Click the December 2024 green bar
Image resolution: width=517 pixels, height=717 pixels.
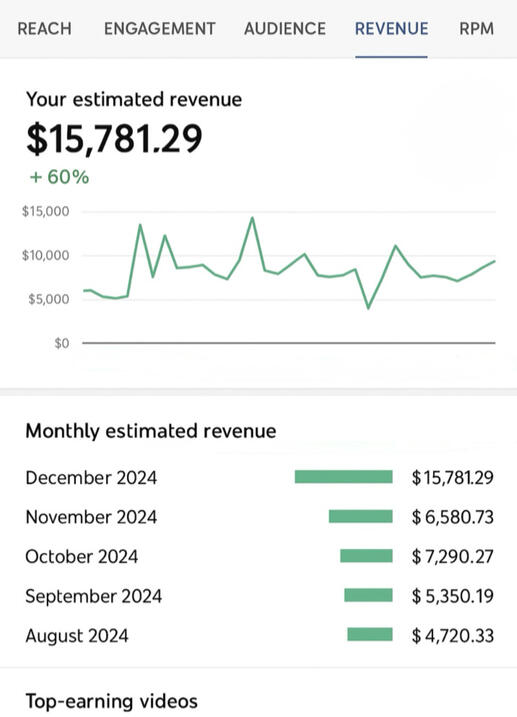[344, 477]
